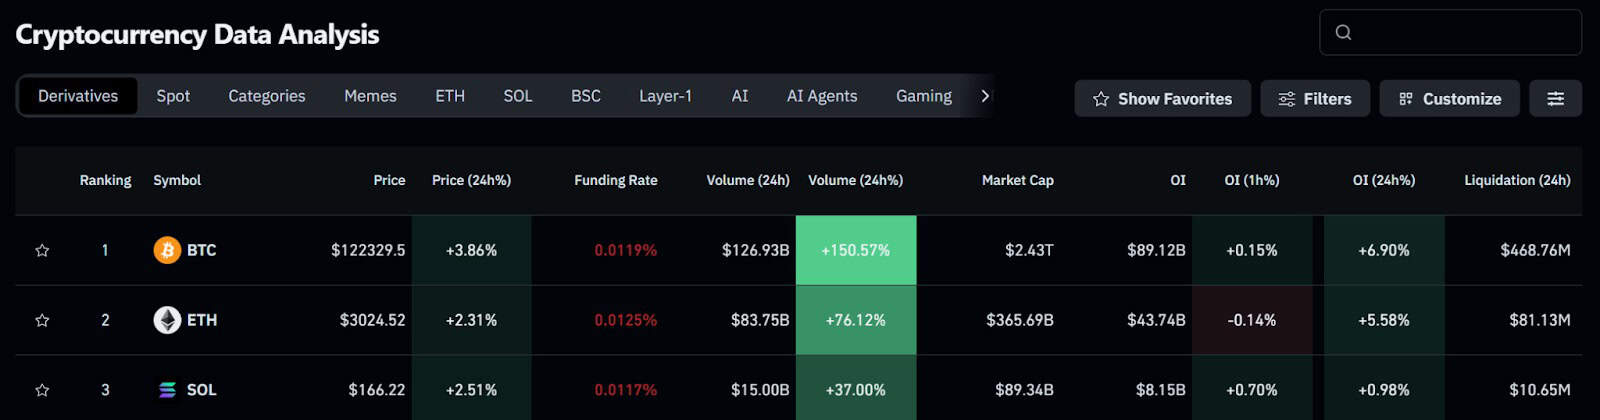Switch to the Memes tab
1600x420 pixels.
click(x=370, y=96)
